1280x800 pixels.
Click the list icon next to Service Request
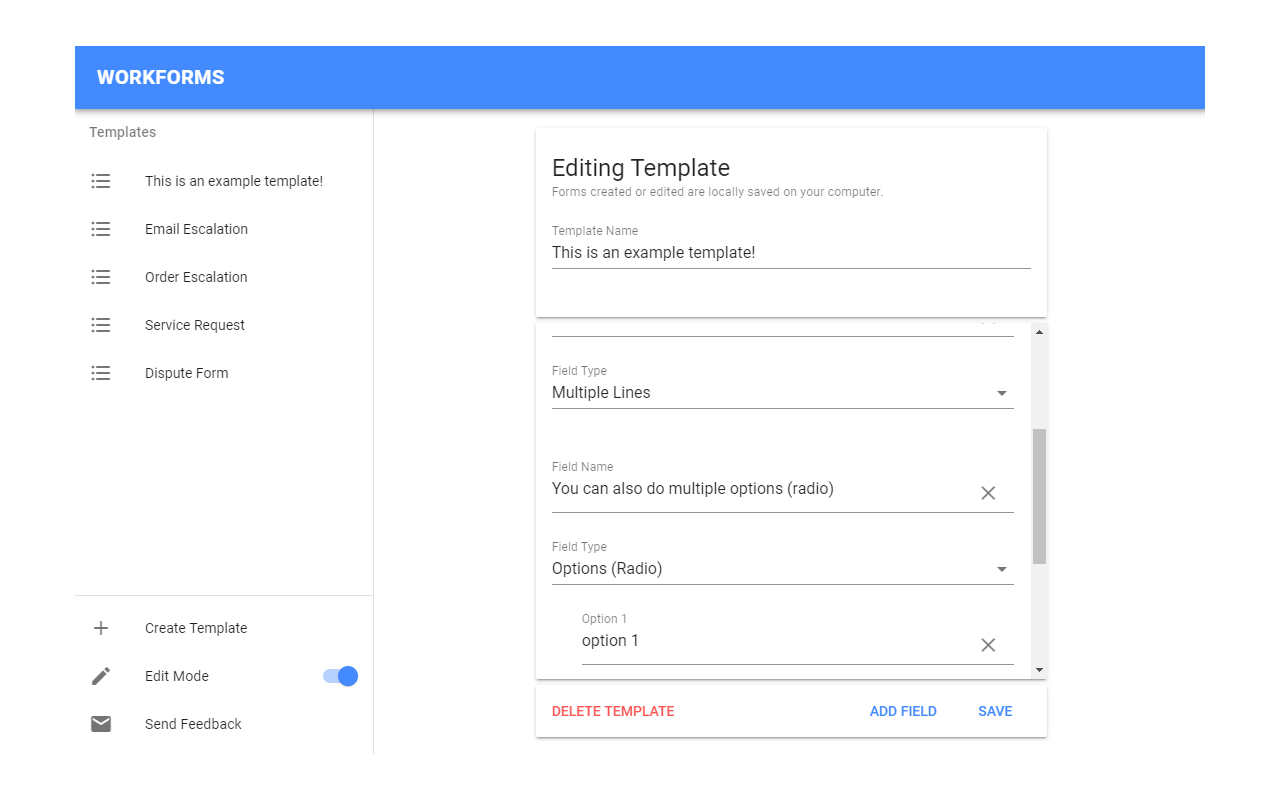pyautogui.click(x=100, y=325)
